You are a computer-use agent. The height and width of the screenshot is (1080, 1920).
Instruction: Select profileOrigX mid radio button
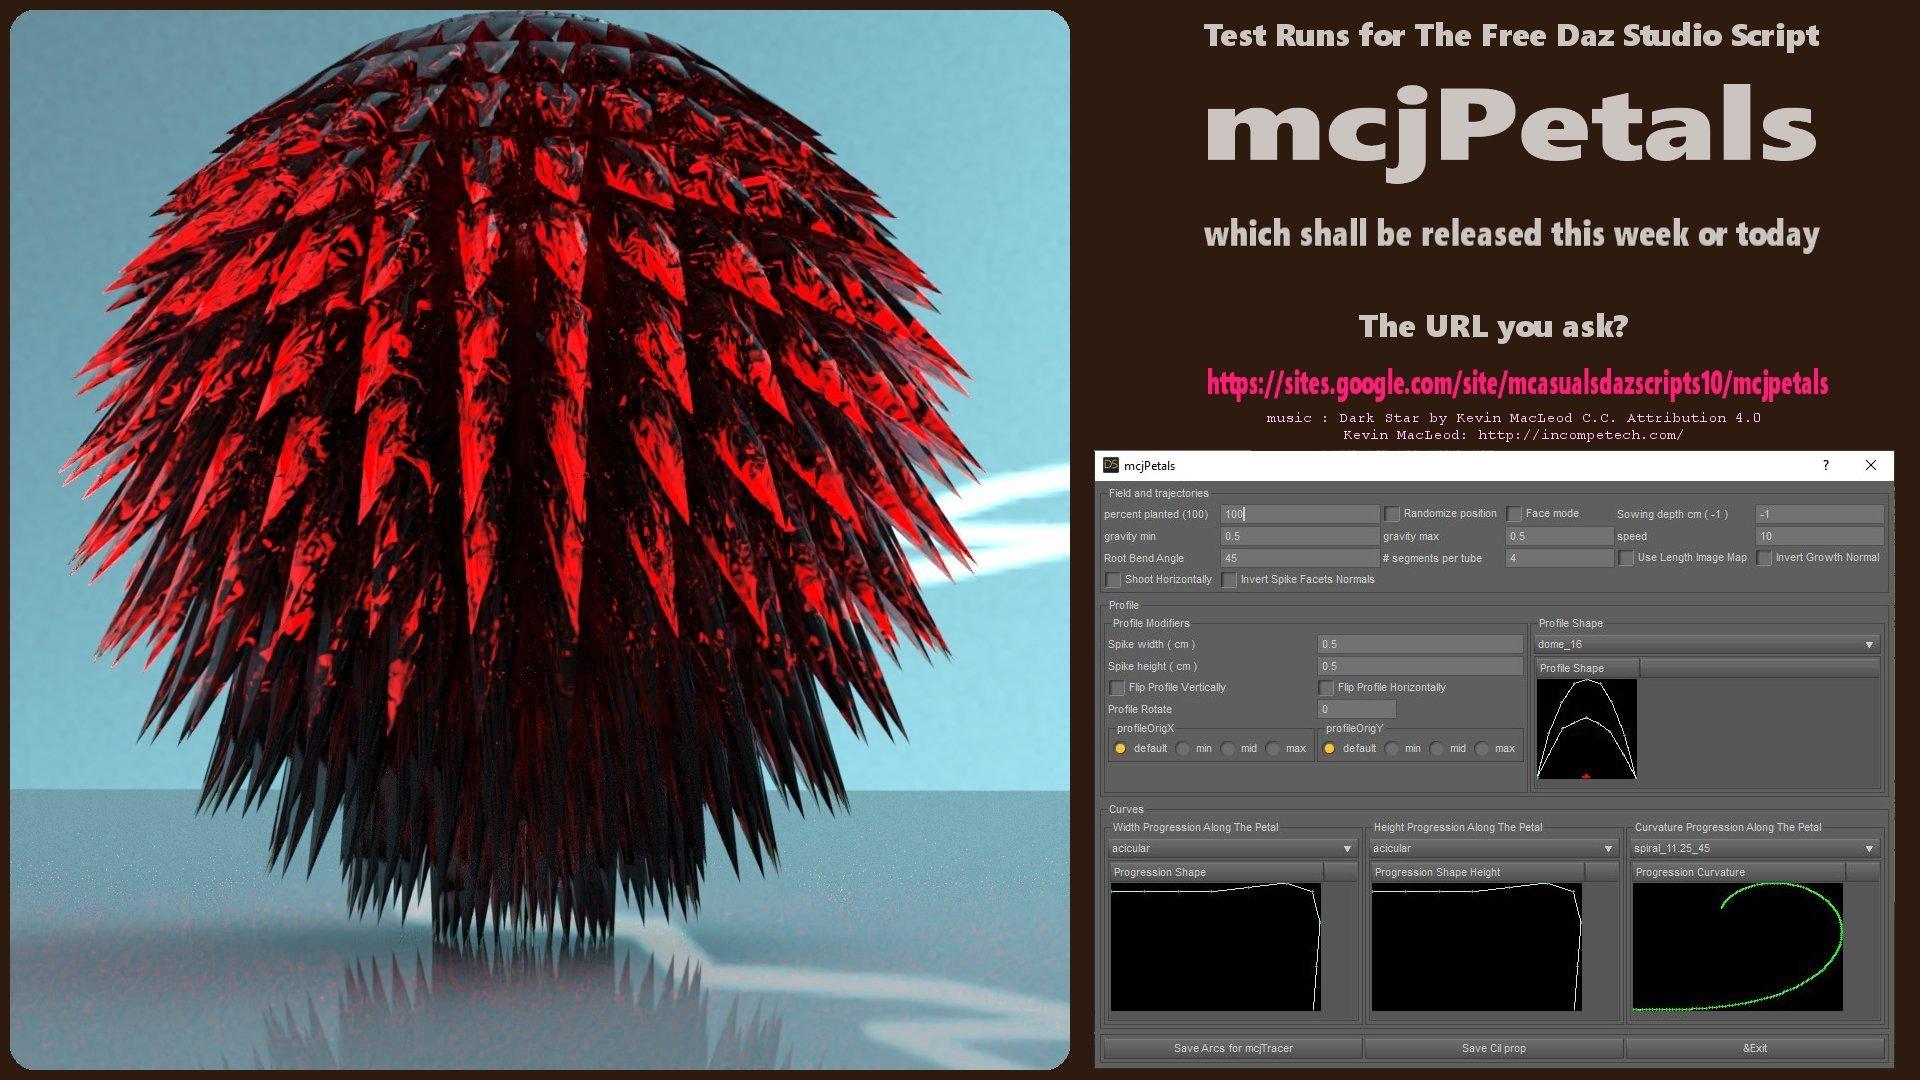pyautogui.click(x=1228, y=749)
